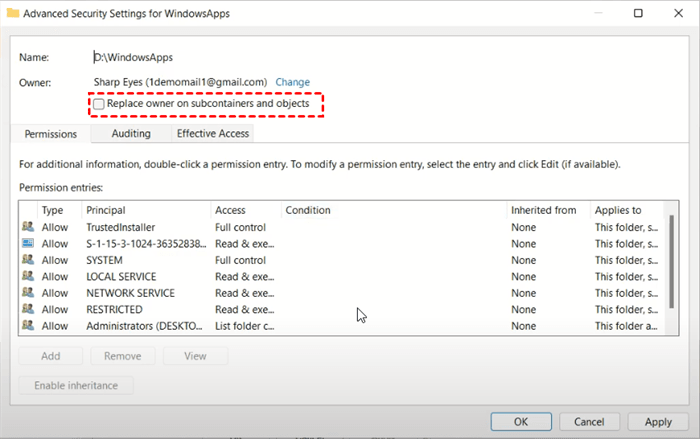Maximize the Advanced Security Settings window
Screen dimensions: 700x439
(x=638, y=13)
